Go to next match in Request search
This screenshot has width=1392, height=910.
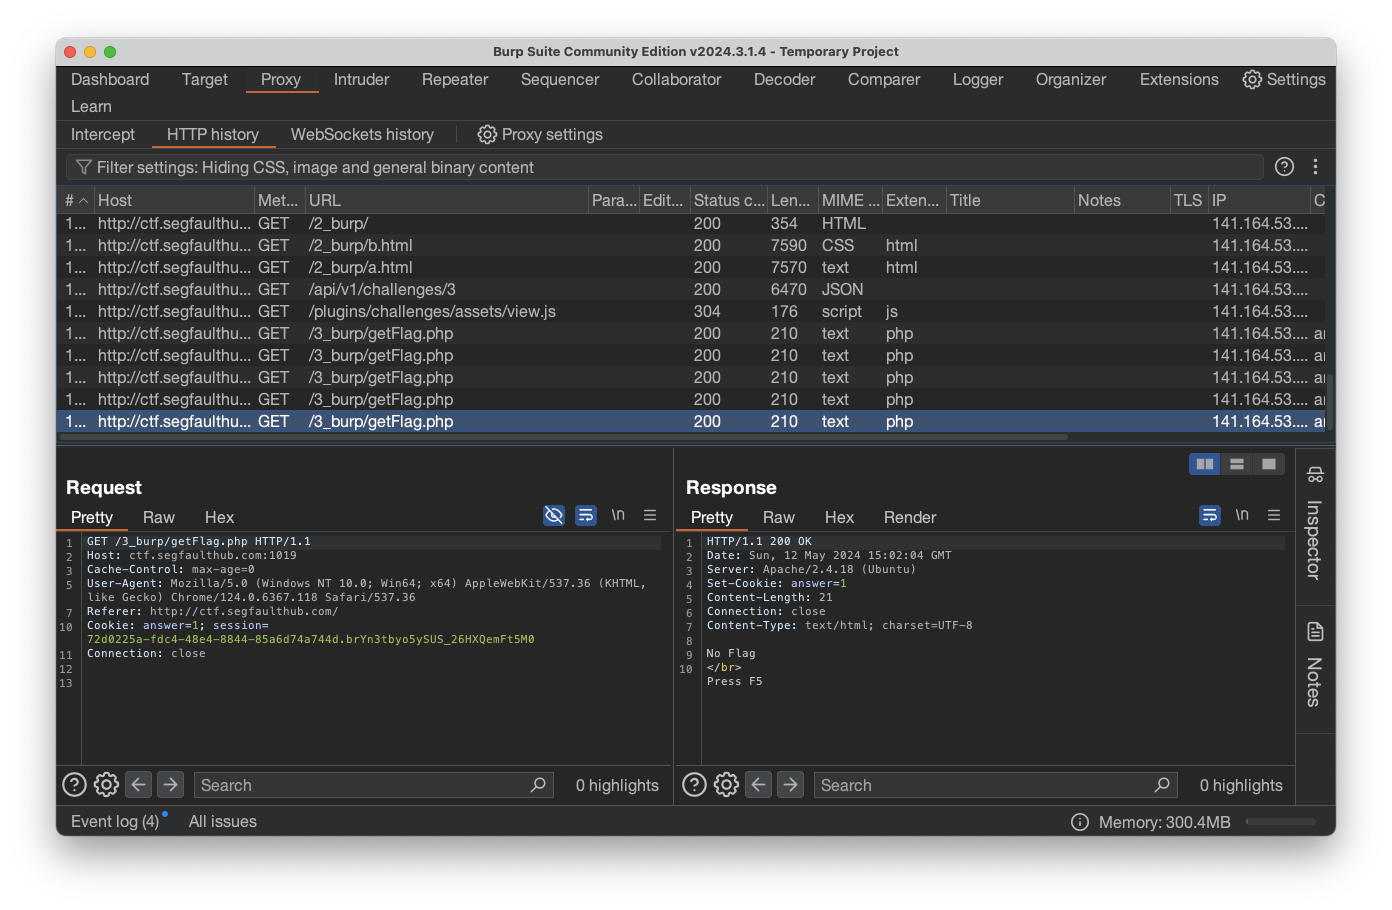point(171,785)
